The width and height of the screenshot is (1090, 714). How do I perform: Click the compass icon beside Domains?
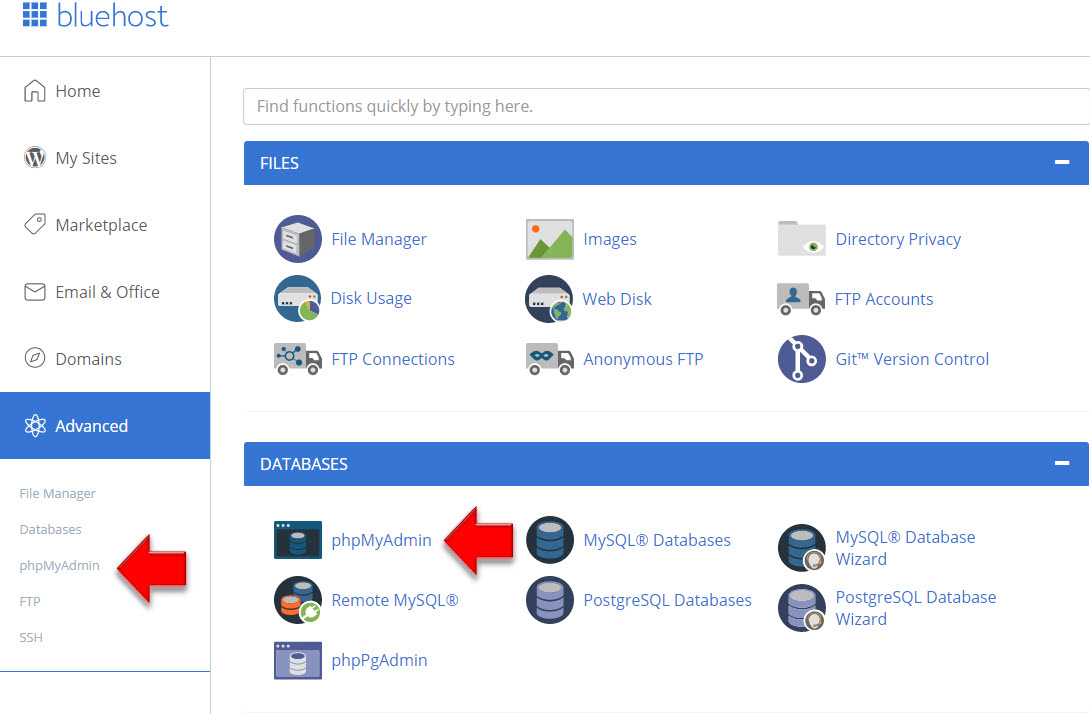click(35, 359)
